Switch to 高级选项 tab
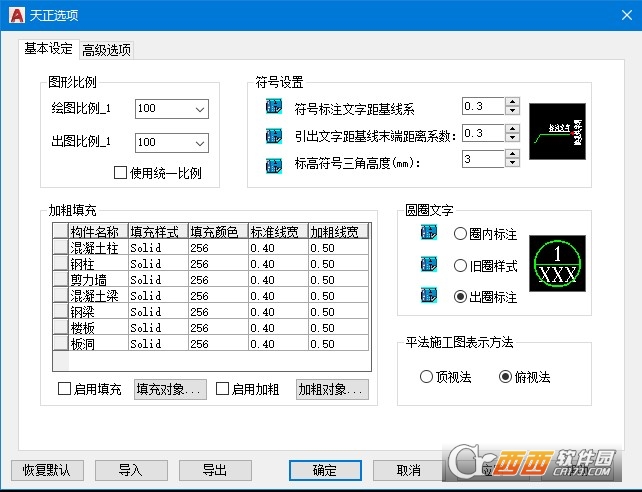 tap(106, 50)
